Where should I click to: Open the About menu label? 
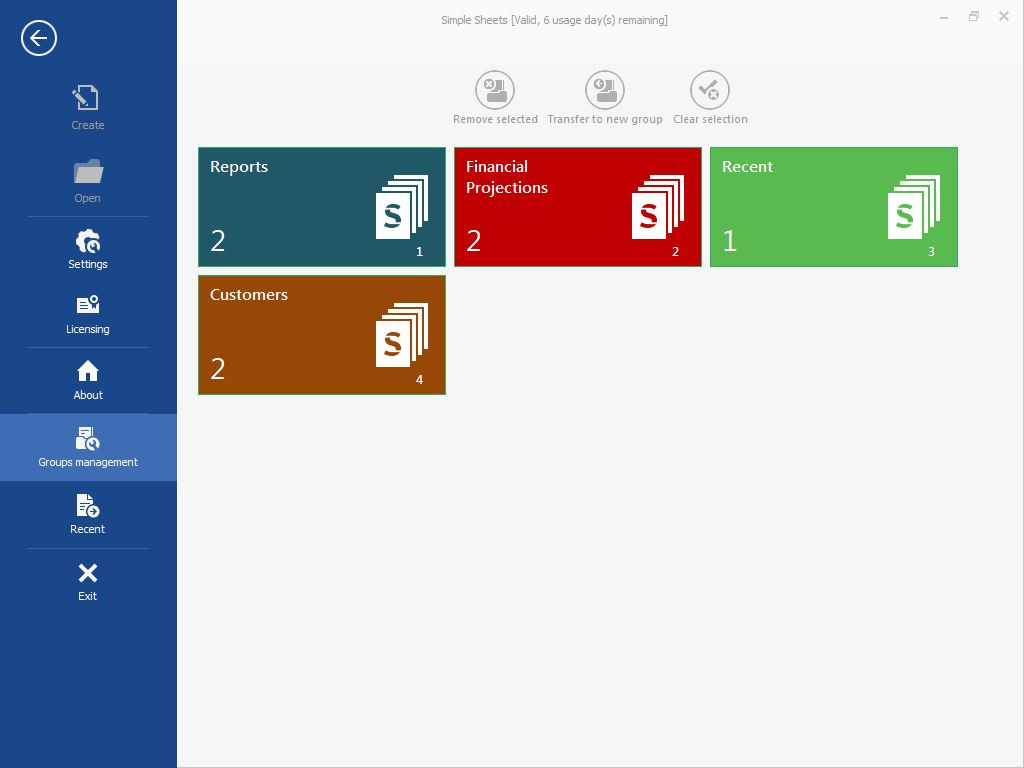(88, 395)
